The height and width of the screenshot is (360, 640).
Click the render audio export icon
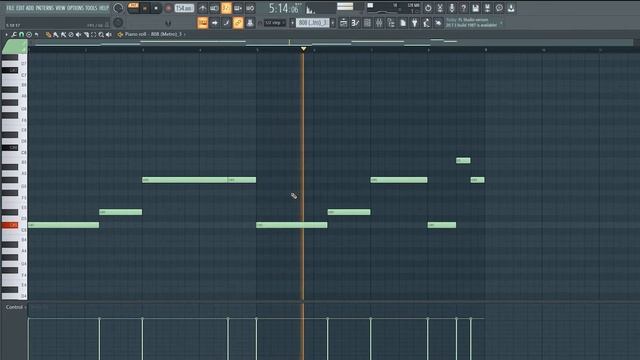pyautogui.click(x=487, y=8)
